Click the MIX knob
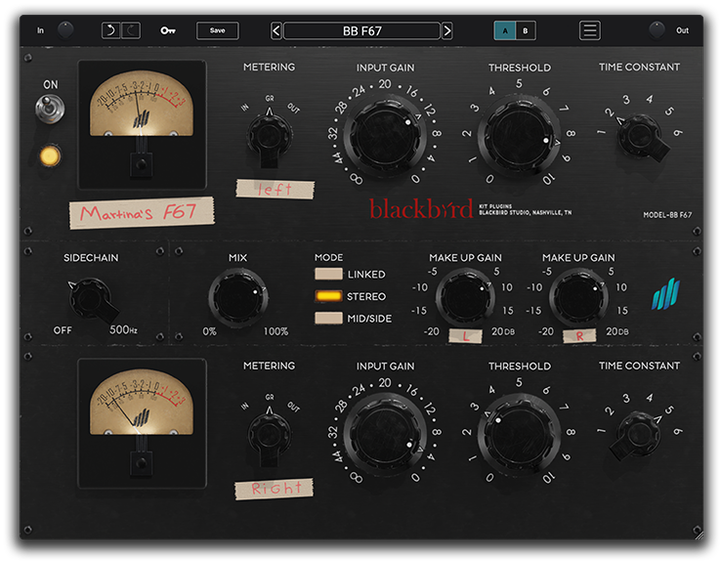 (238, 299)
